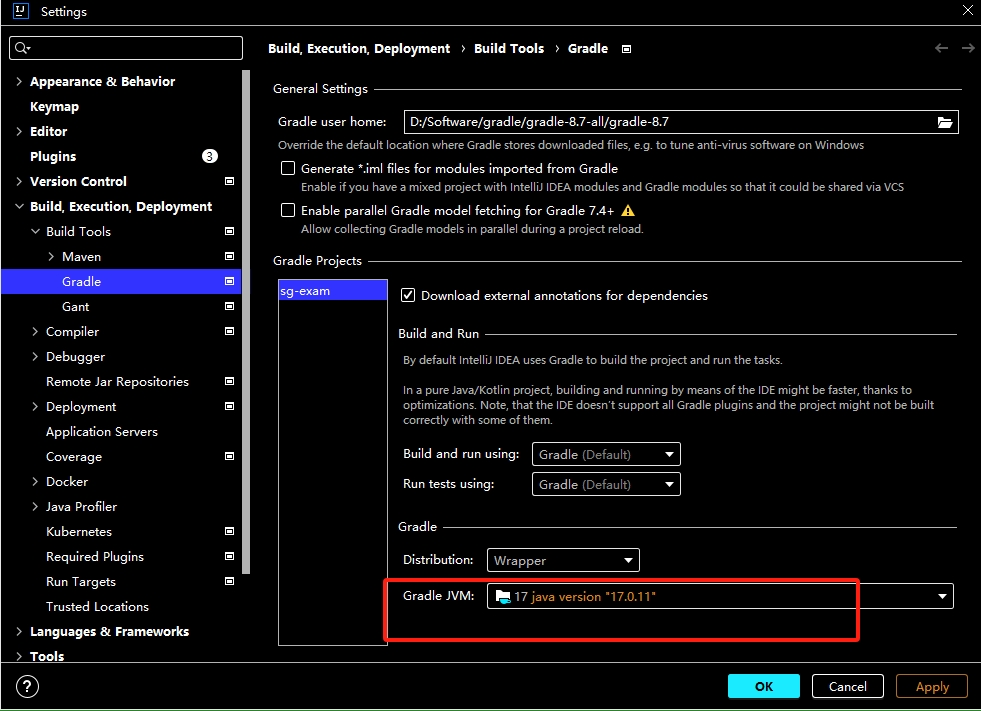Click project icon on Required Plugins row

230,556
